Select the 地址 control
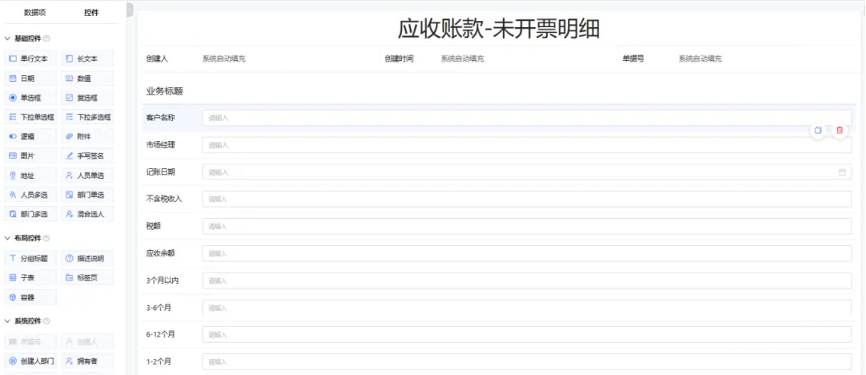The image size is (866, 375). coord(30,176)
